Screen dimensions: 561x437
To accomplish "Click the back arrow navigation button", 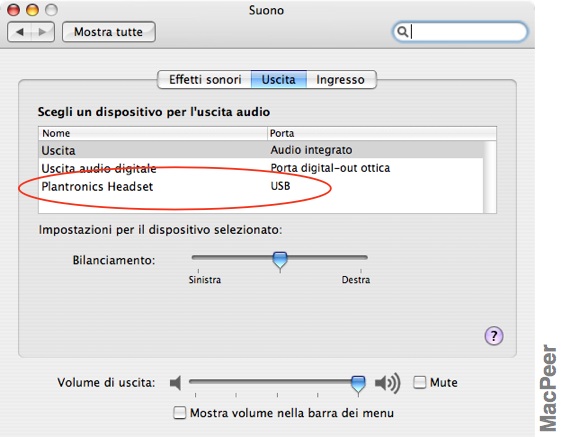I will 19,32.
